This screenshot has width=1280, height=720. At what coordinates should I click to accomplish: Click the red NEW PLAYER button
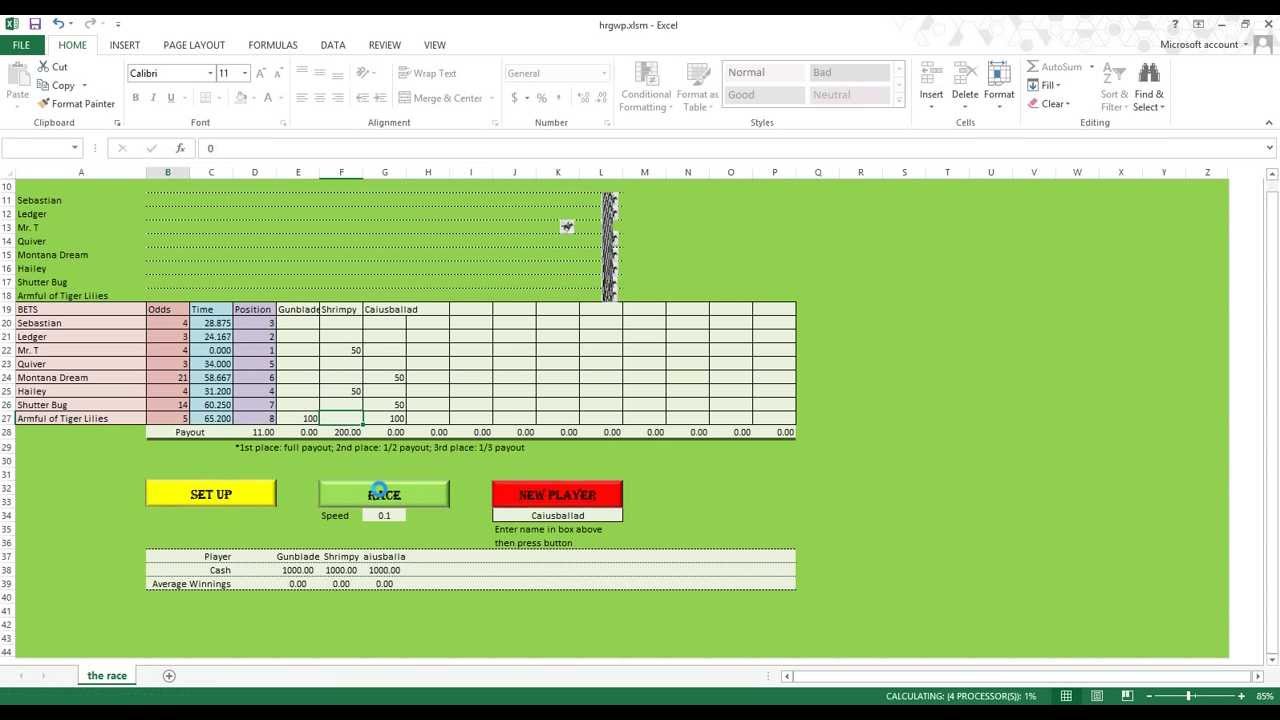(x=557, y=494)
